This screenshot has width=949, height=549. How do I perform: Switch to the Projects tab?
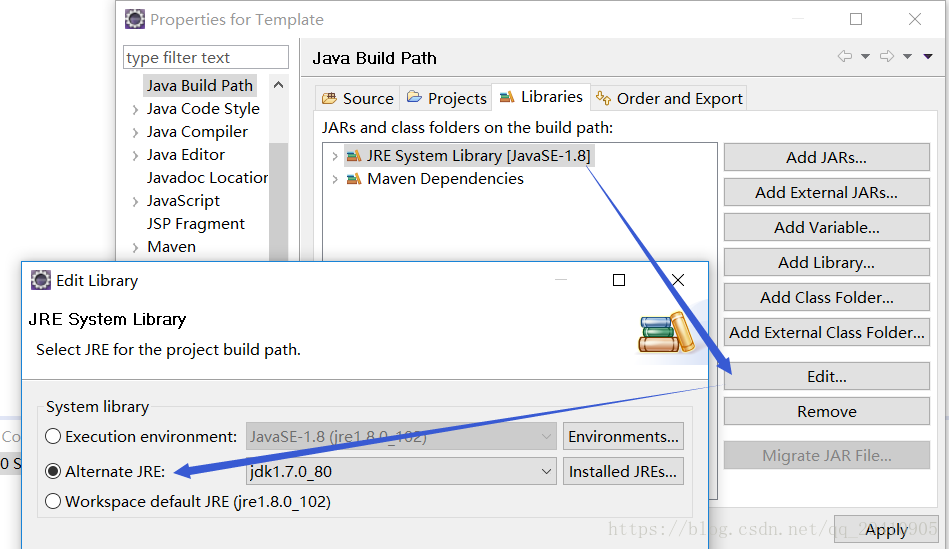pyautogui.click(x=446, y=98)
